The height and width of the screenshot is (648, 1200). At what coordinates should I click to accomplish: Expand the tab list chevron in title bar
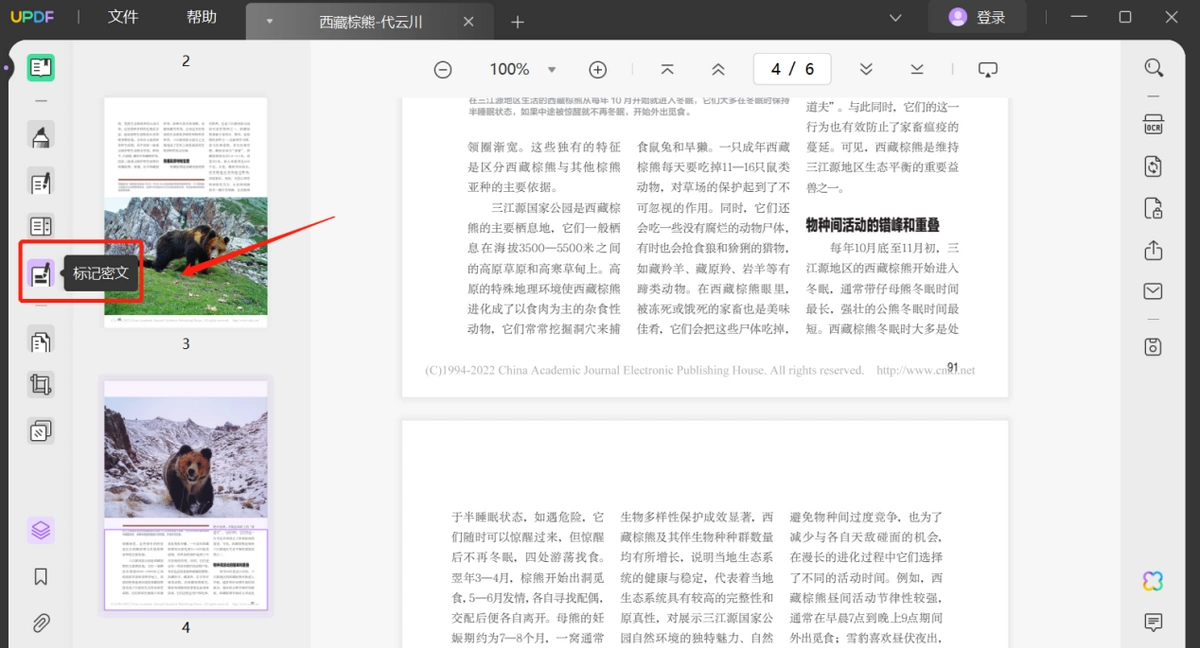pyautogui.click(x=895, y=17)
